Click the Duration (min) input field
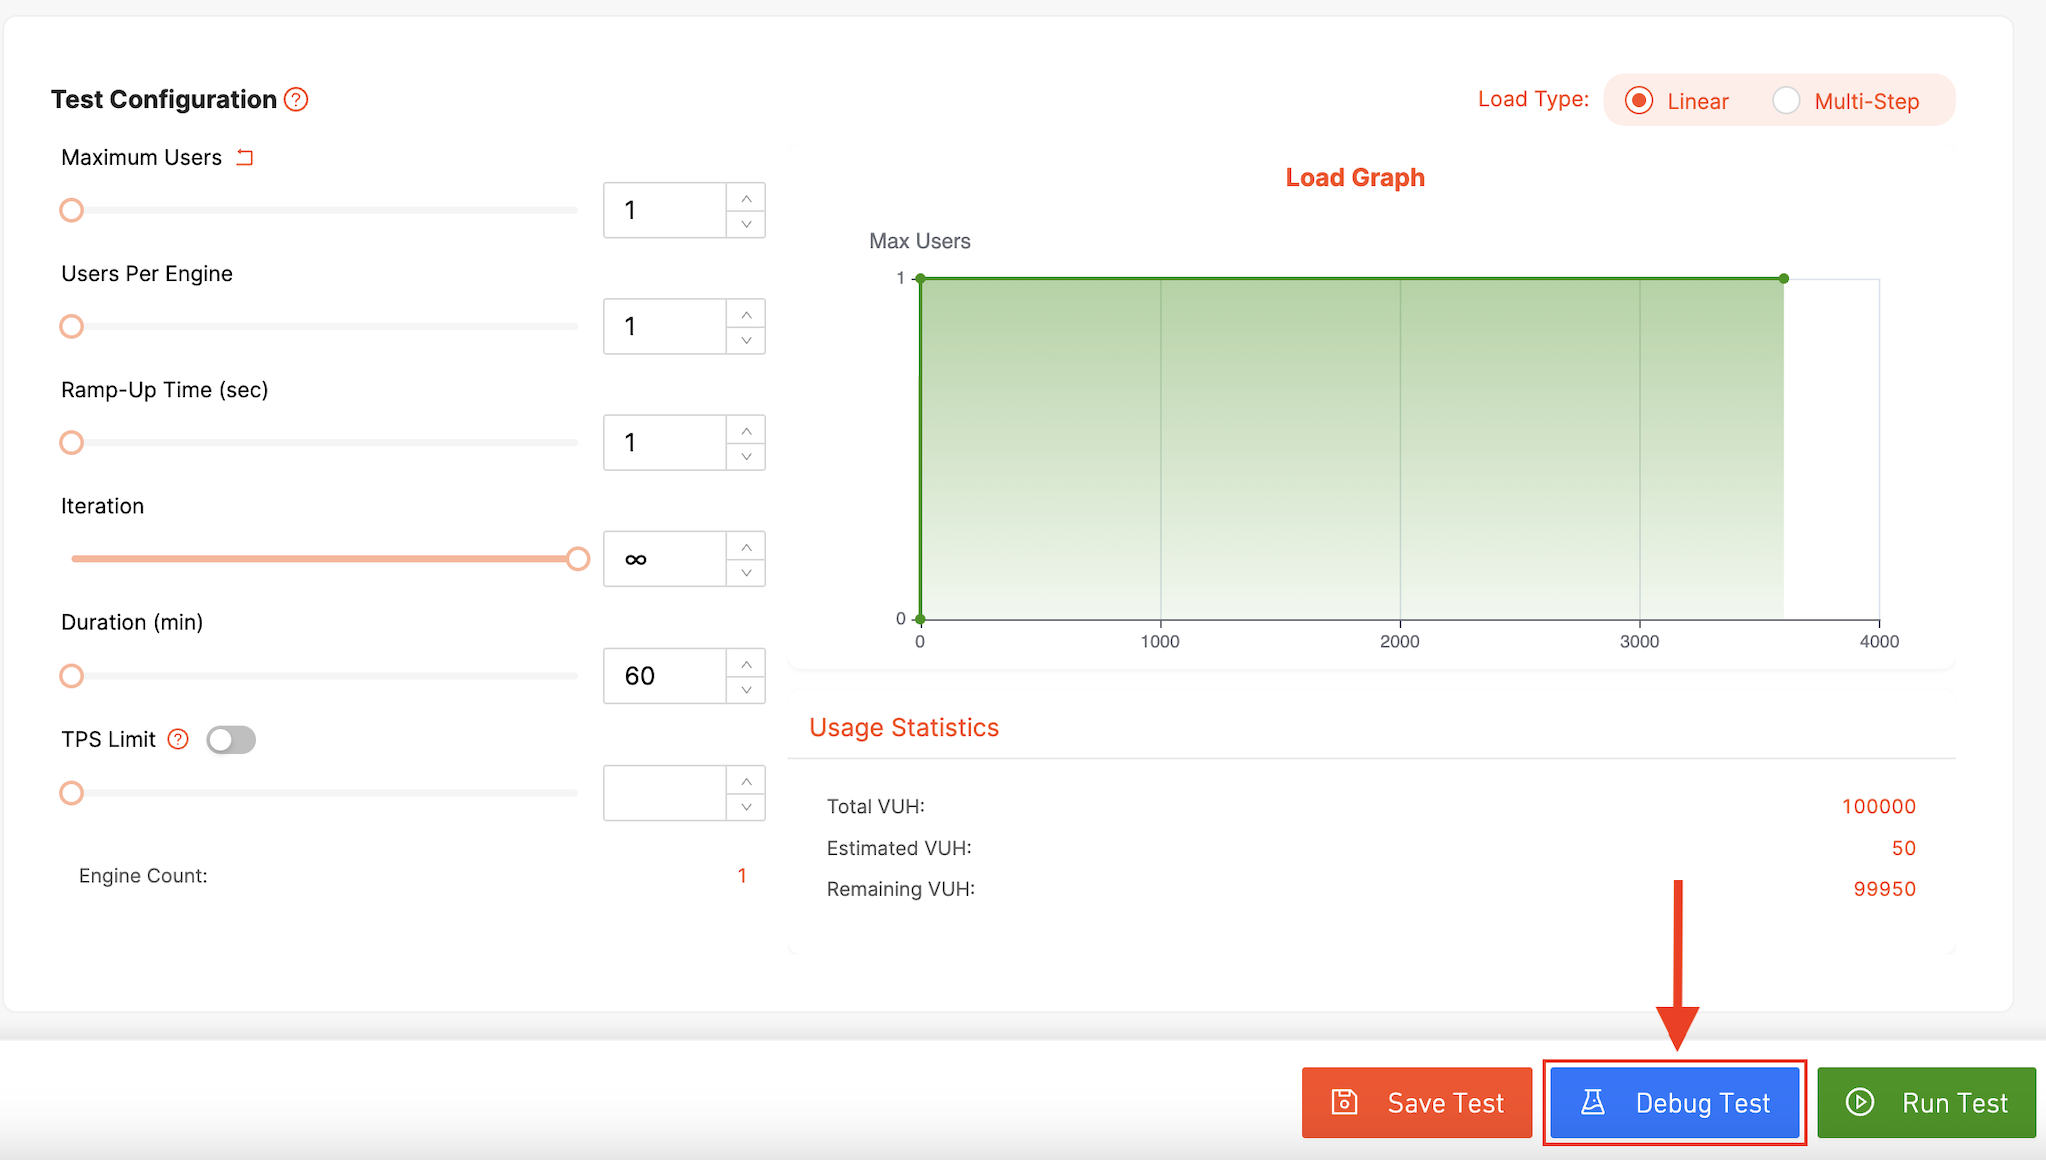Viewport: 2046px width, 1160px height. point(664,676)
